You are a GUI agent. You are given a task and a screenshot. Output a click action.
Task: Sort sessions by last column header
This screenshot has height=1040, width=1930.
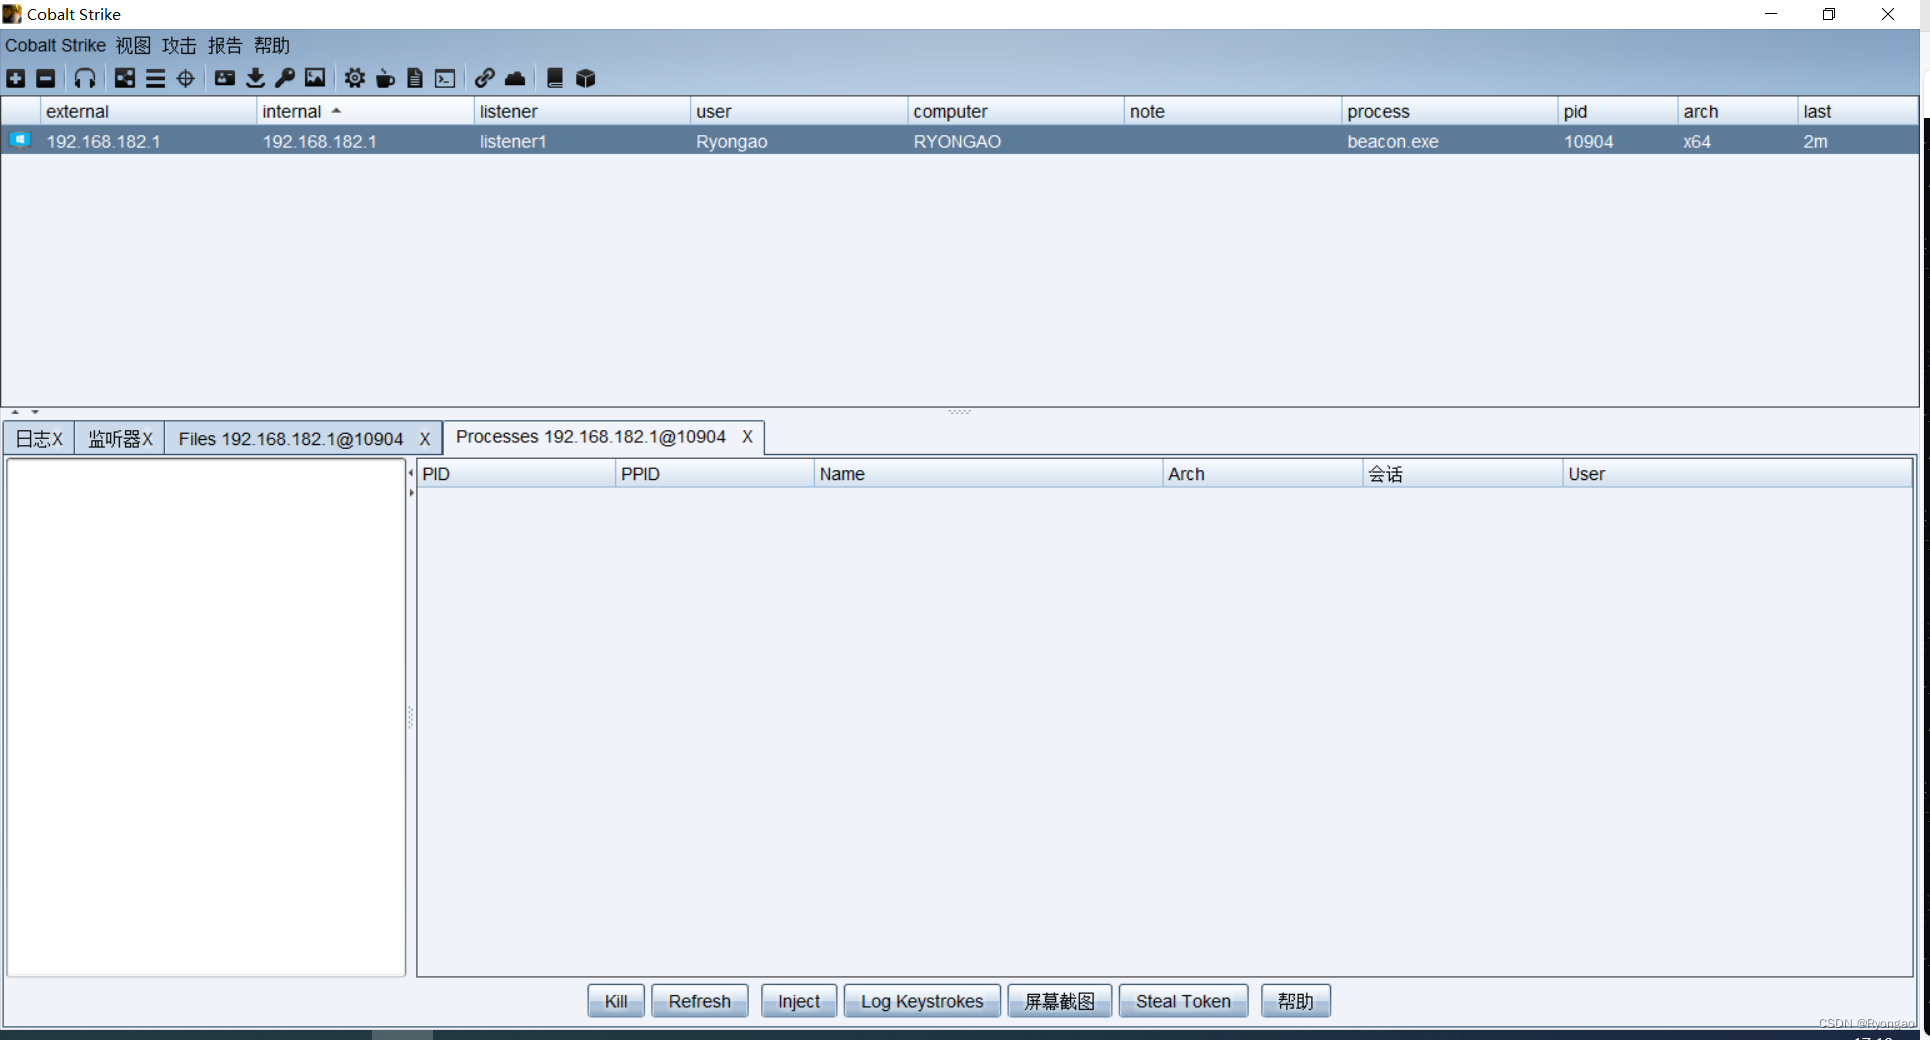pos(1858,111)
